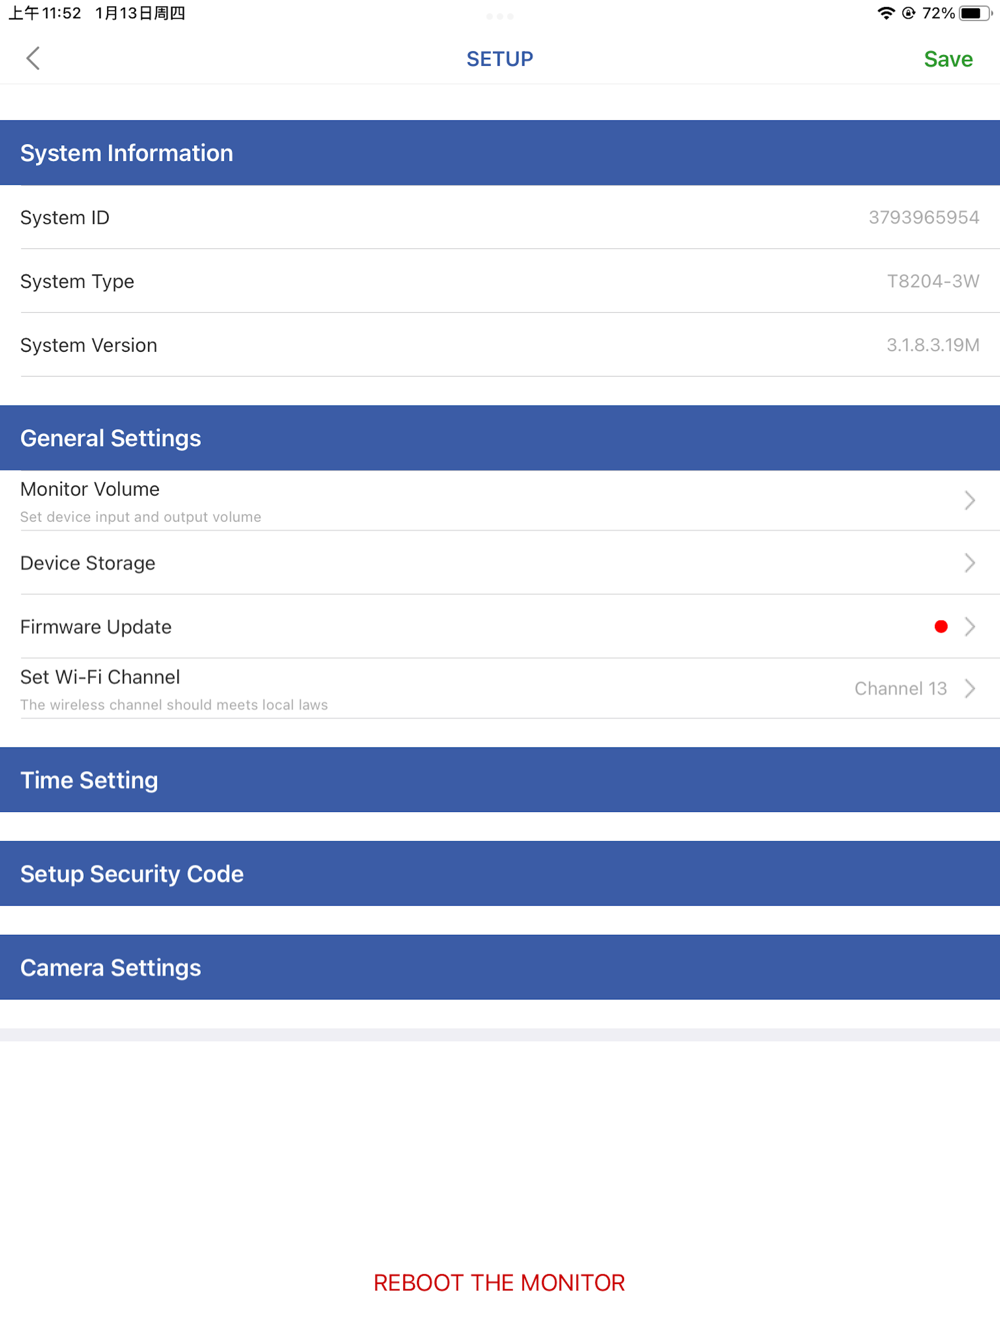Expand the Time Setting section
Image resolution: width=1000 pixels, height=1334 pixels.
[x=500, y=780]
